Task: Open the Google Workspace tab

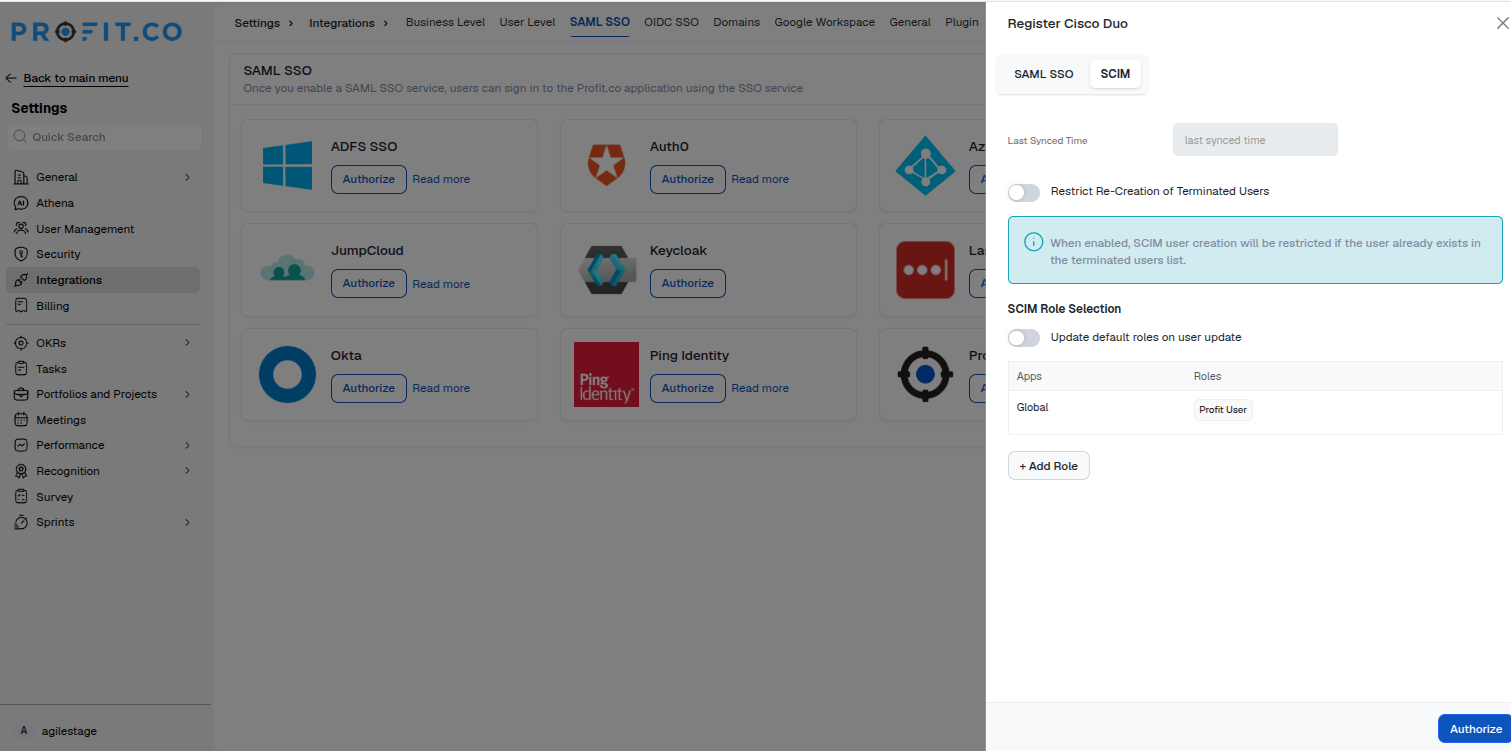Action: point(824,22)
